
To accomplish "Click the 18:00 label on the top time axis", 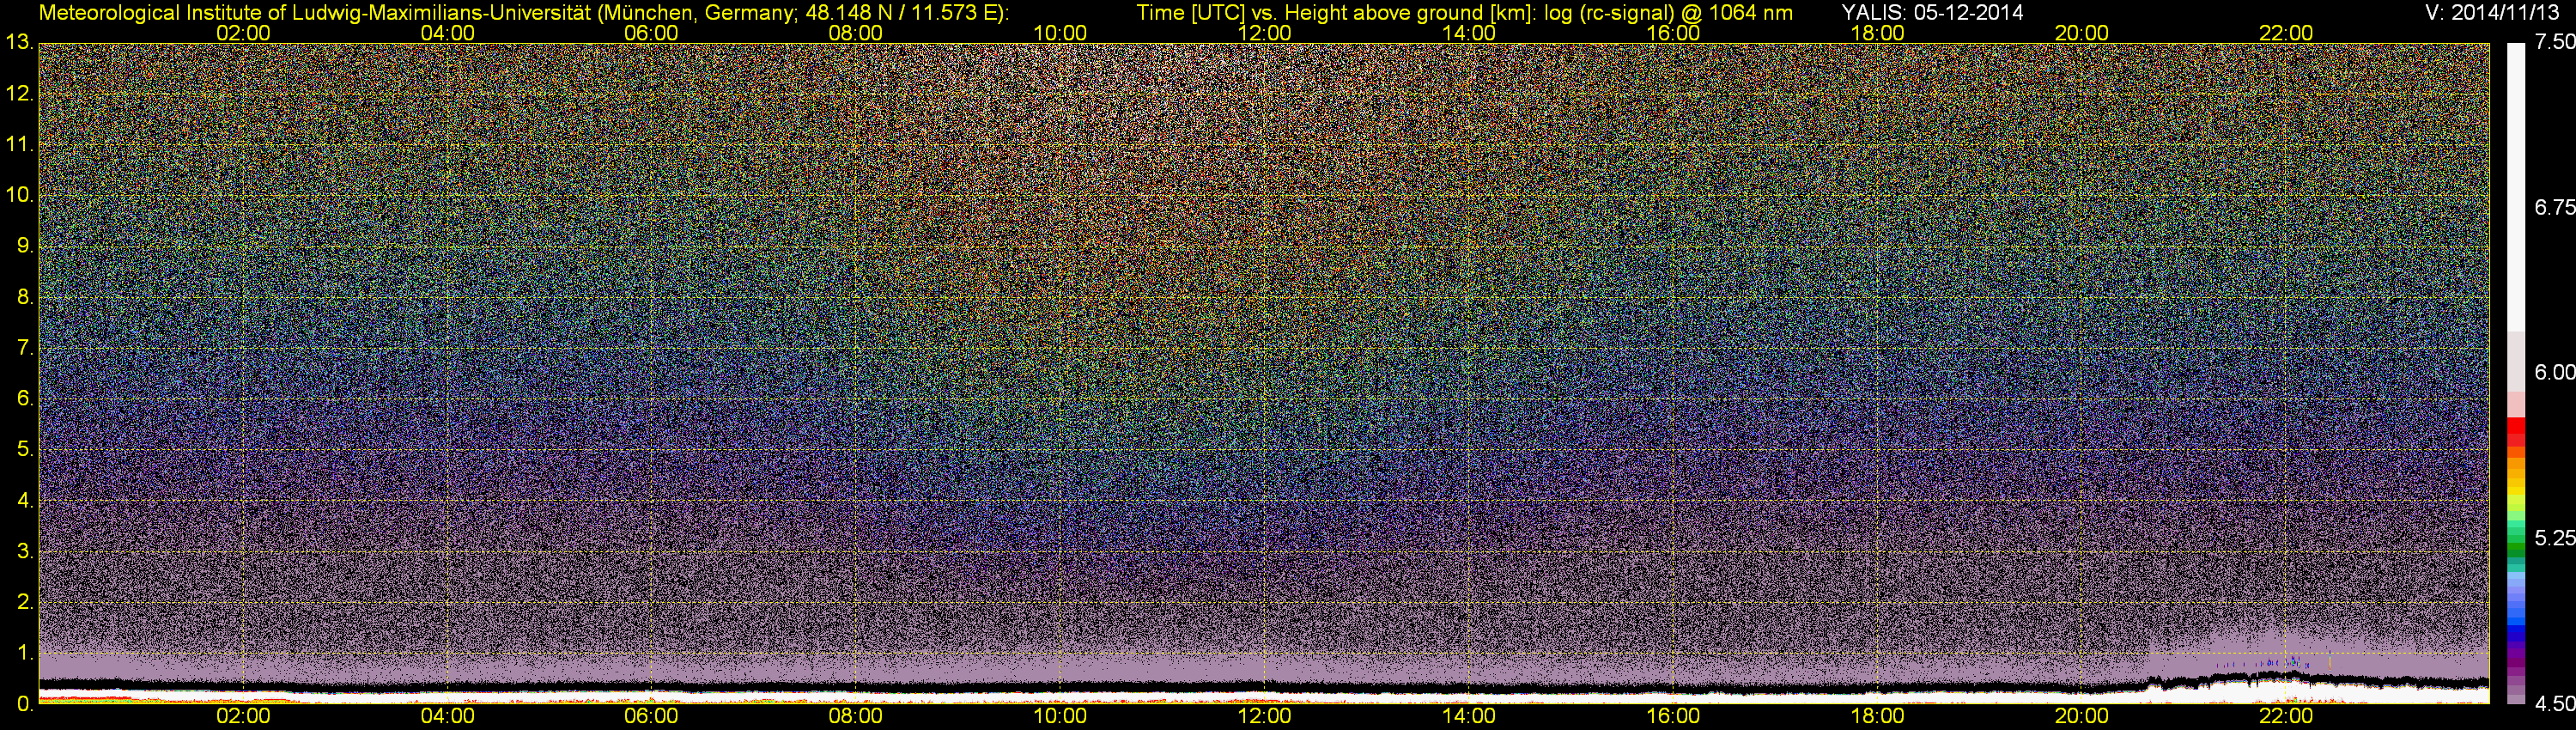I will [x=1877, y=33].
